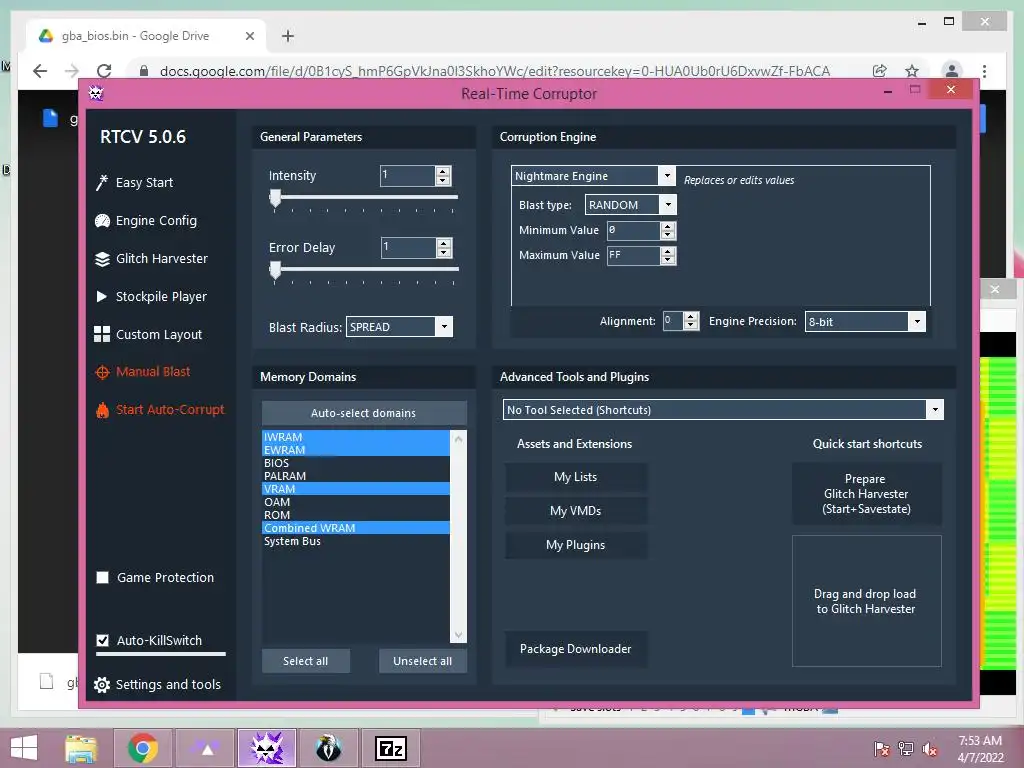Open My Plugins
1024x768 pixels.
[x=575, y=545]
